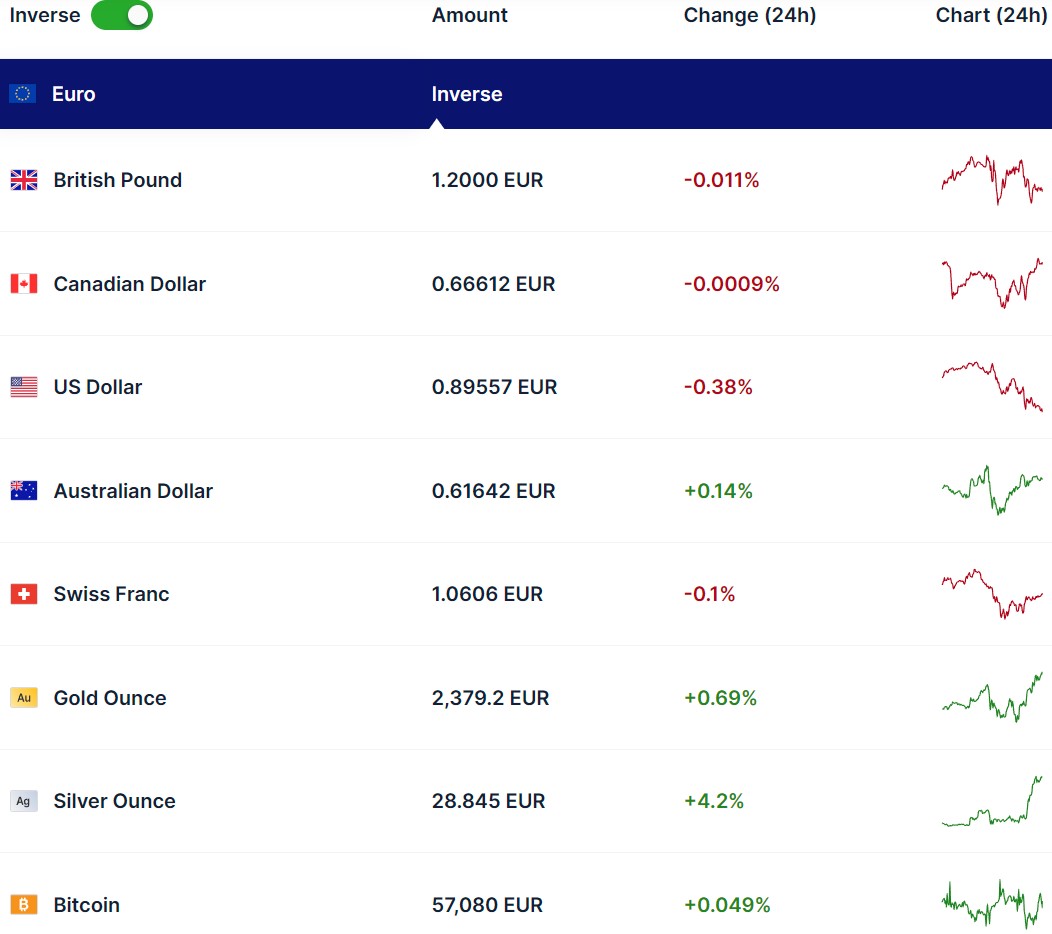
Task: Open the US Dollar link
Action: 97,387
